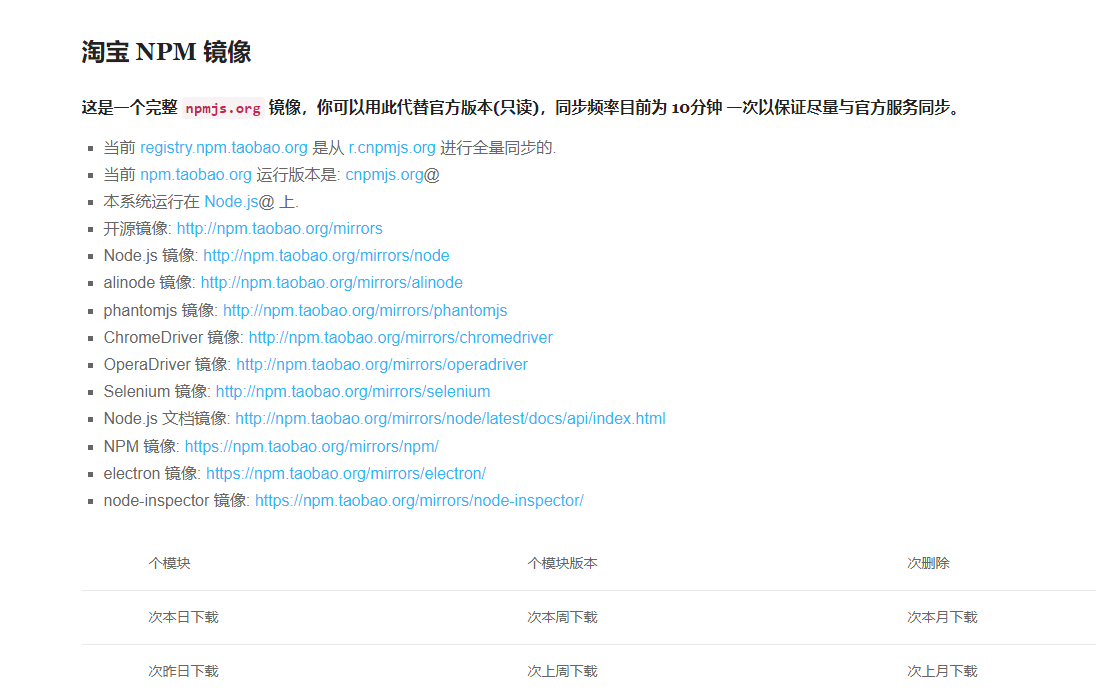Viewport: 1096px width, 692px height.
Task: Open the Node.js 镜像 mirrors/node link
Action: click(x=326, y=256)
